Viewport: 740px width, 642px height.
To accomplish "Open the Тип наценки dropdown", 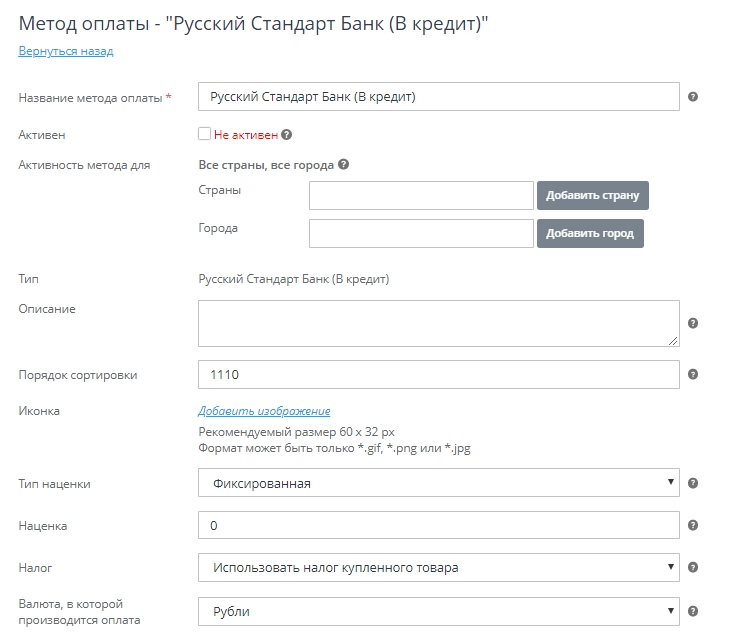I will coord(439,483).
